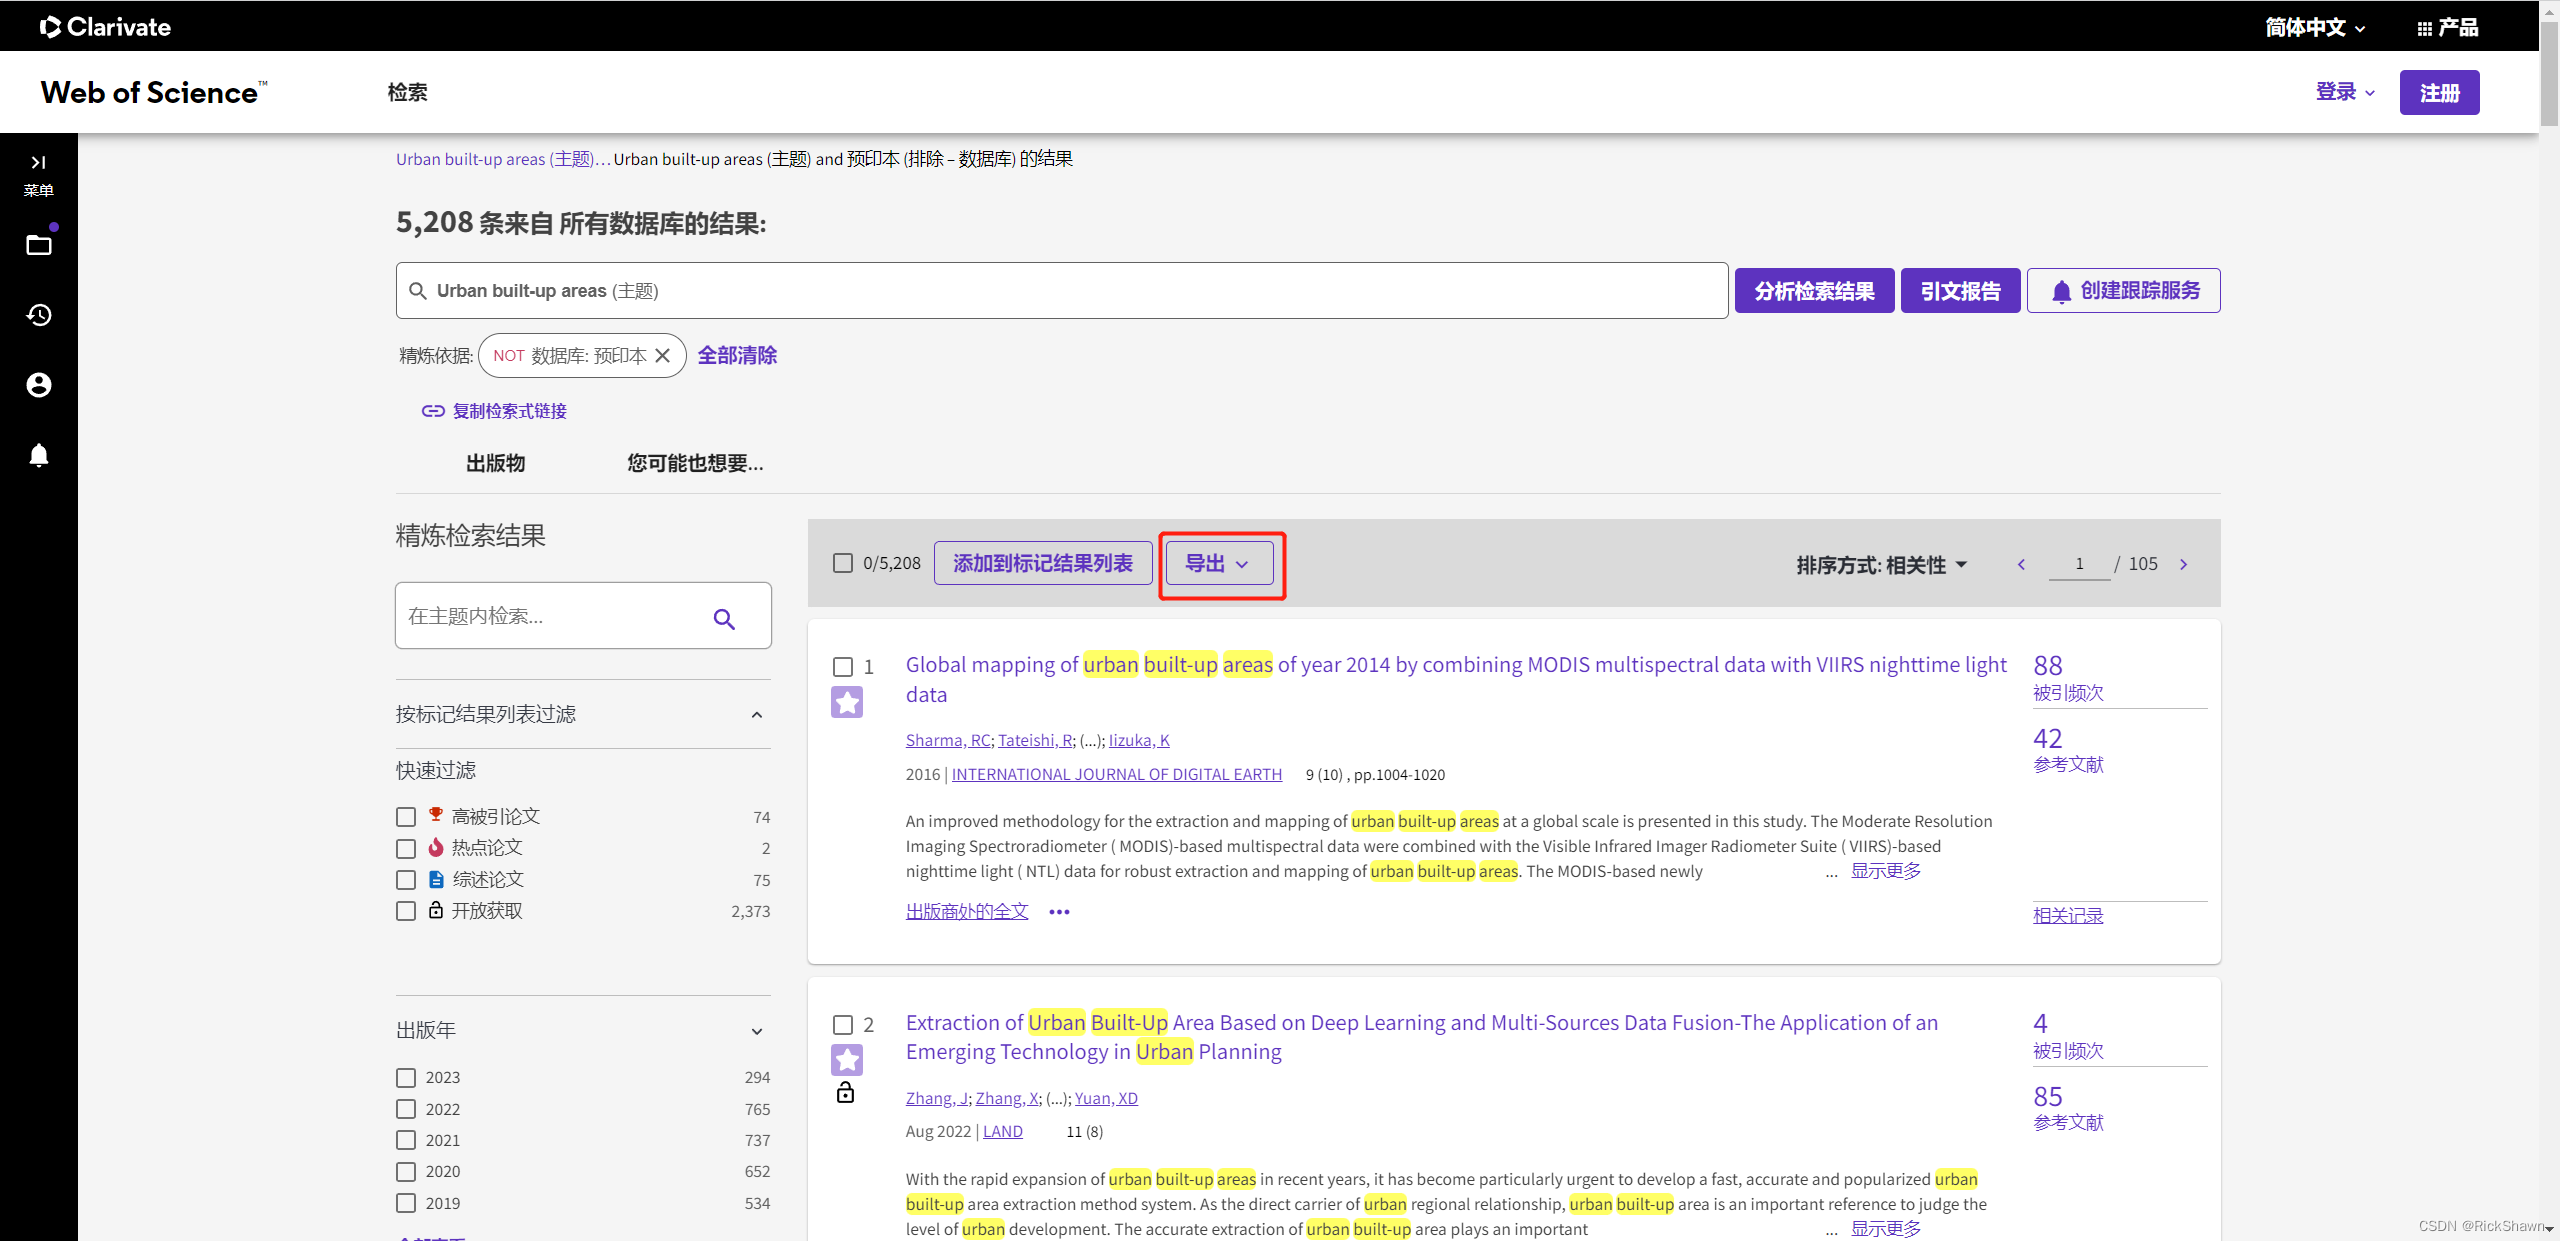Screen dimensions: 2560x1241
Task: Show more of result 1 abstract
Action: [x=1886, y=871]
